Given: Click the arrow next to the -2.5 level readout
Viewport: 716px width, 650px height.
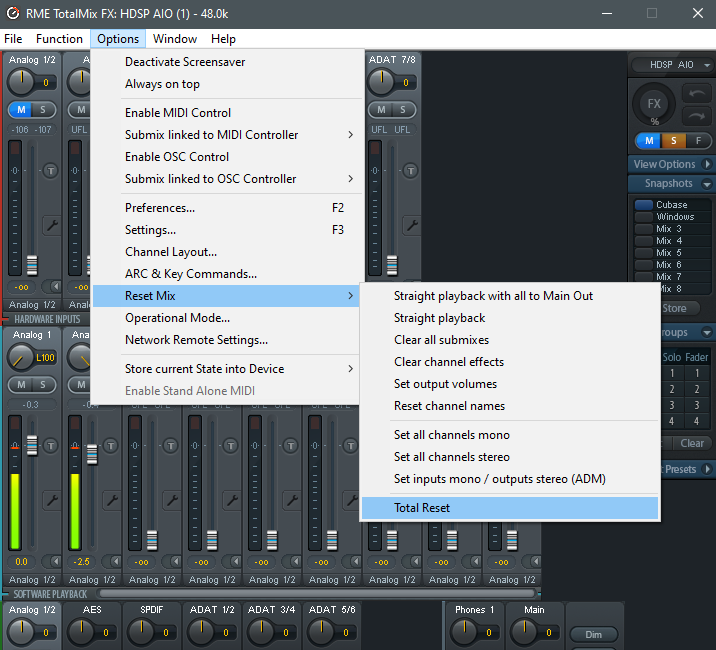Looking at the screenshot, I should [x=111, y=561].
